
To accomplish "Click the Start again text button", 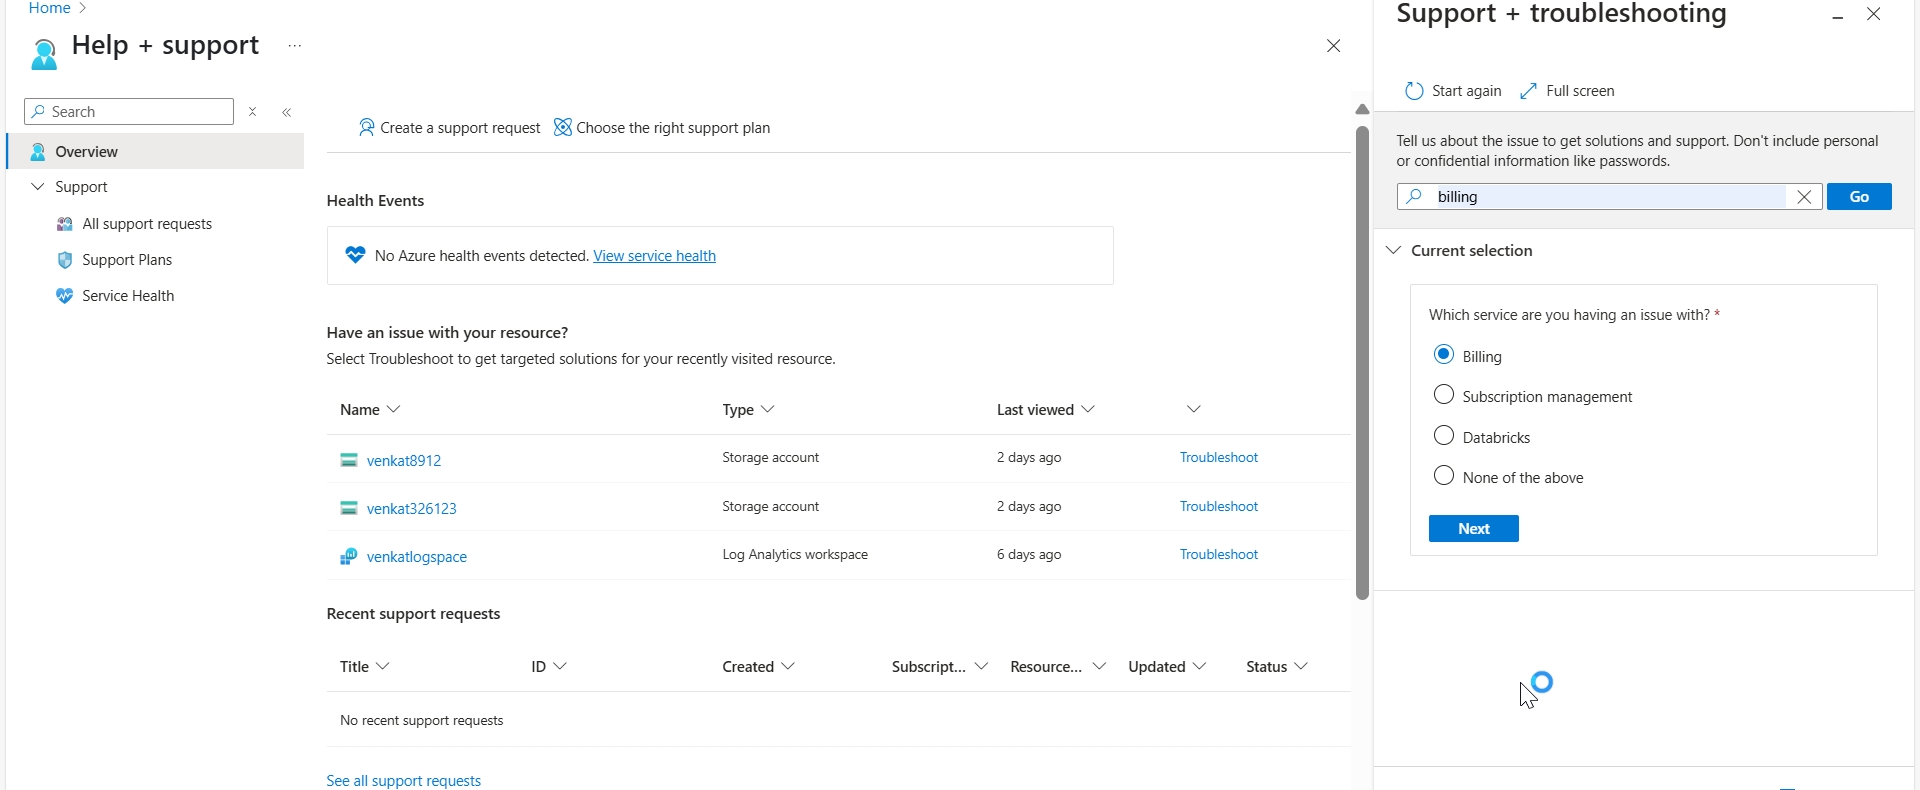I will (x=1466, y=91).
